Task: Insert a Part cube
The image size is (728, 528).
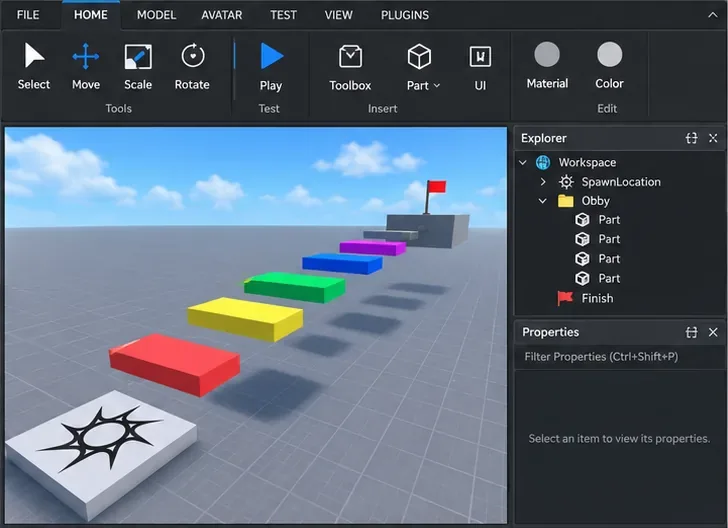Action: (x=419, y=57)
